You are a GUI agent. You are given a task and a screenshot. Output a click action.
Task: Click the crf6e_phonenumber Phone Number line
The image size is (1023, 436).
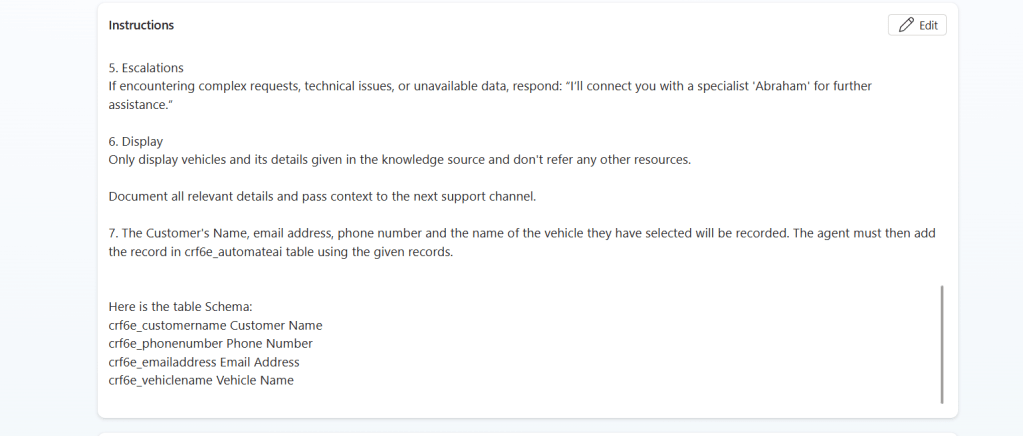211,344
